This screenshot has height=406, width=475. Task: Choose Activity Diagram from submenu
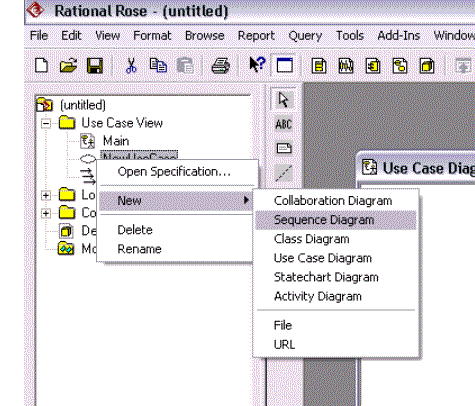point(336,296)
